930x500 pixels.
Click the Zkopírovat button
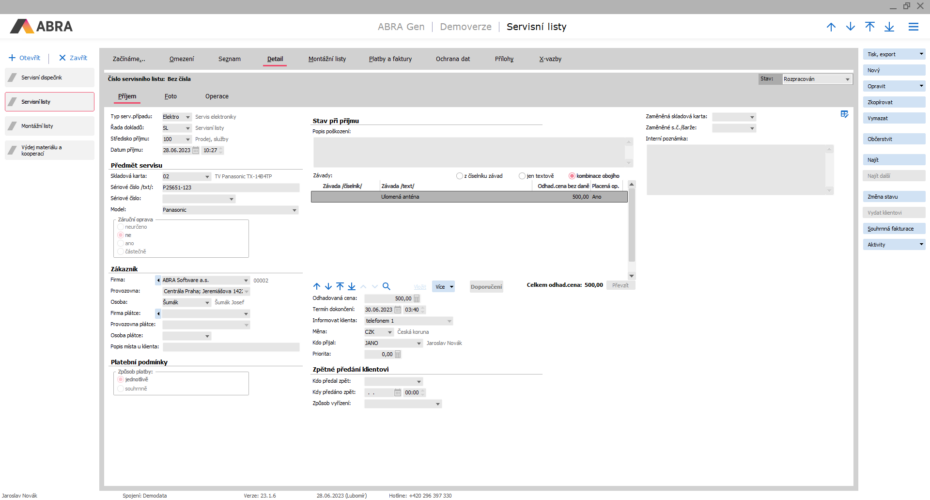pos(881,103)
